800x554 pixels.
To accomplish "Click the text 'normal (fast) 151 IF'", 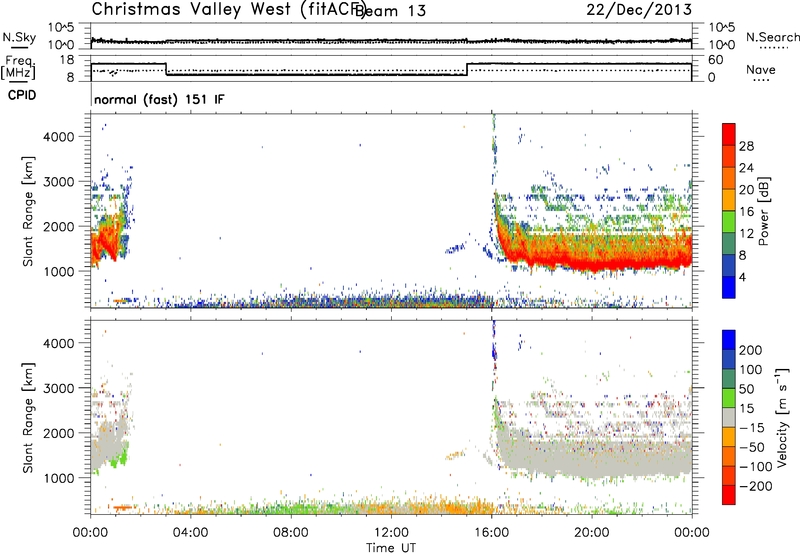I will tap(159, 99).
